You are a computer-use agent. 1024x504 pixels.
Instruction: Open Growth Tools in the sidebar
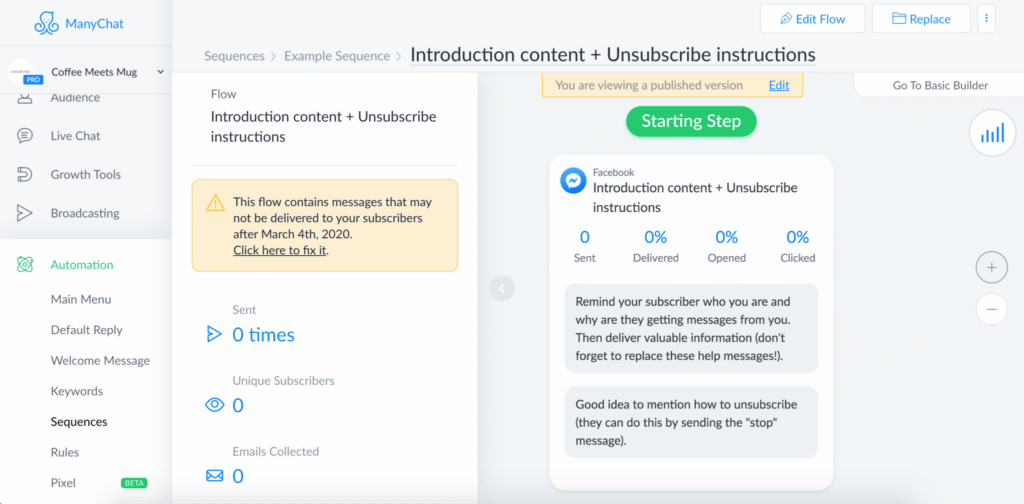tap(86, 174)
